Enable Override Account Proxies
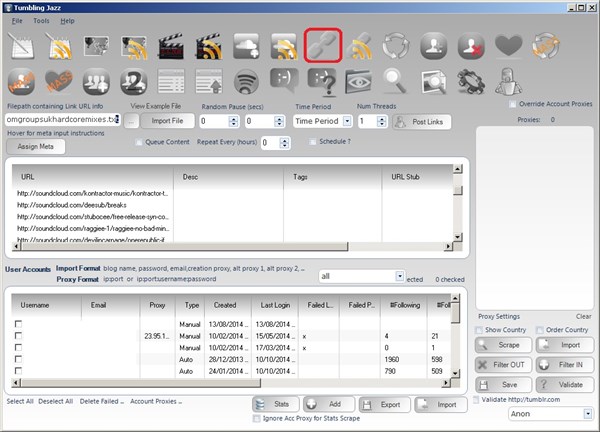The height and width of the screenshot is (432, 600). tap(512, 104)
